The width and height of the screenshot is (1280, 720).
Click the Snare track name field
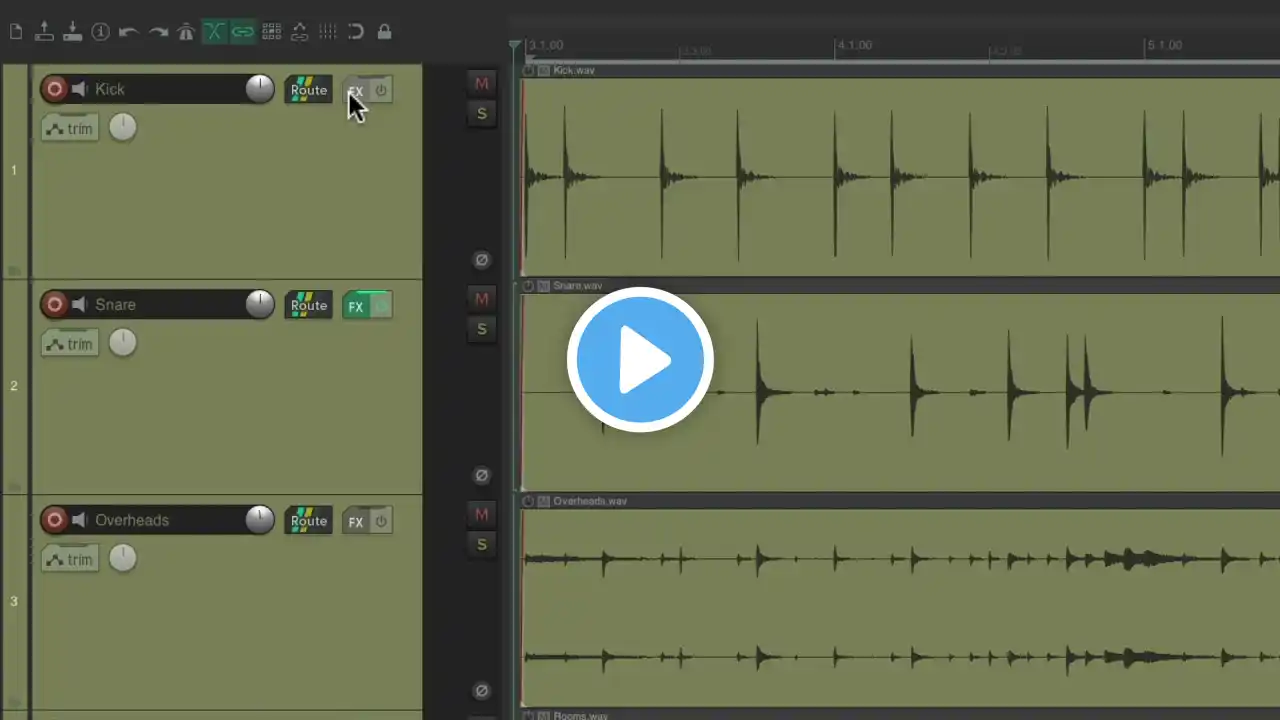[x=167, y=304]
